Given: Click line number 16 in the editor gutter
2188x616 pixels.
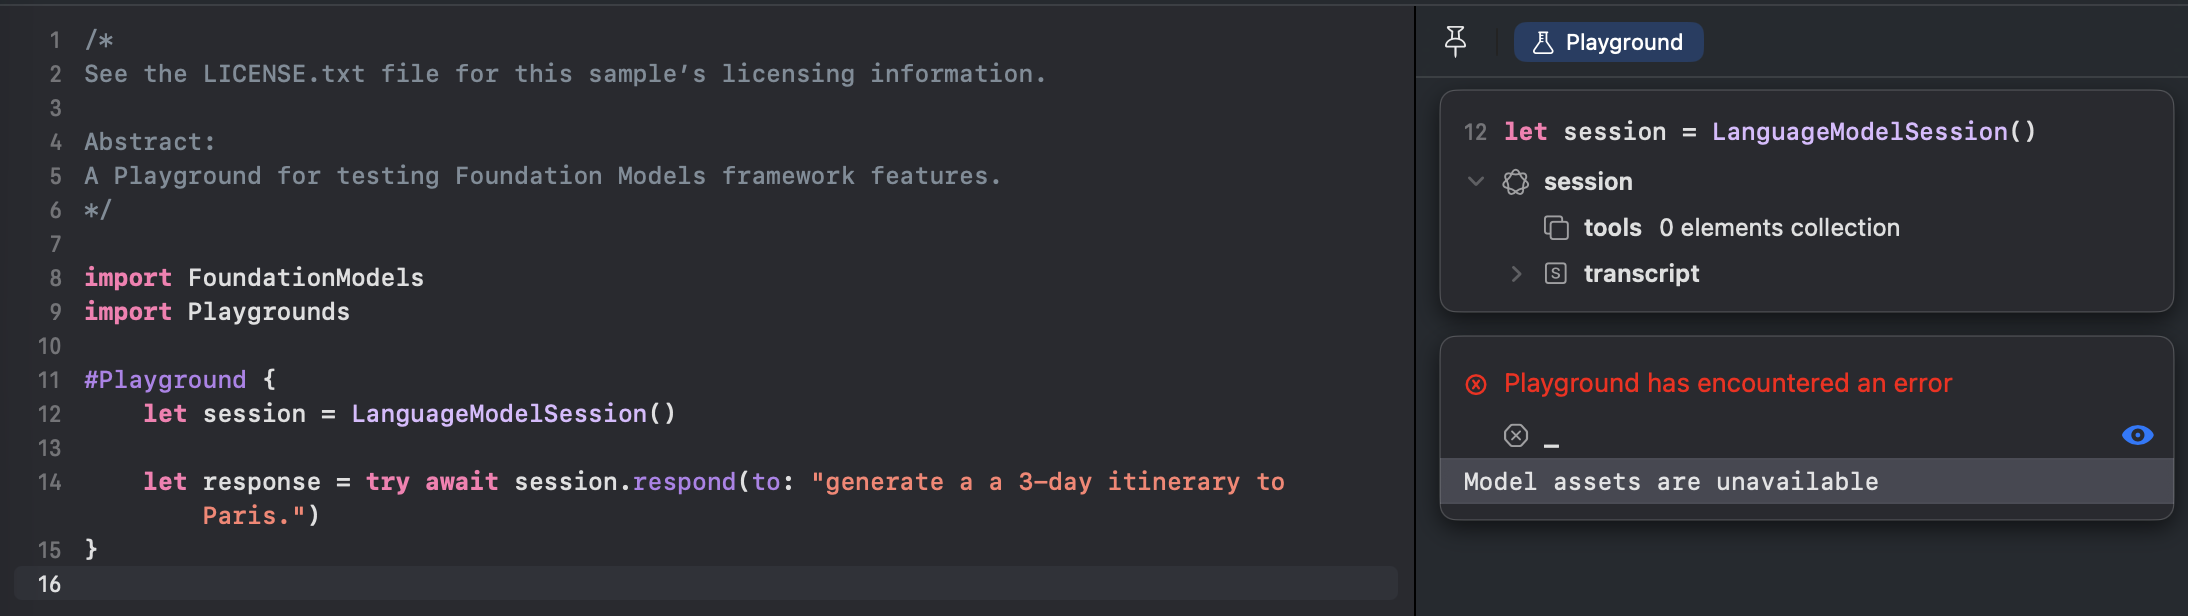Looking at the screenshot, I should pos(49,584).
